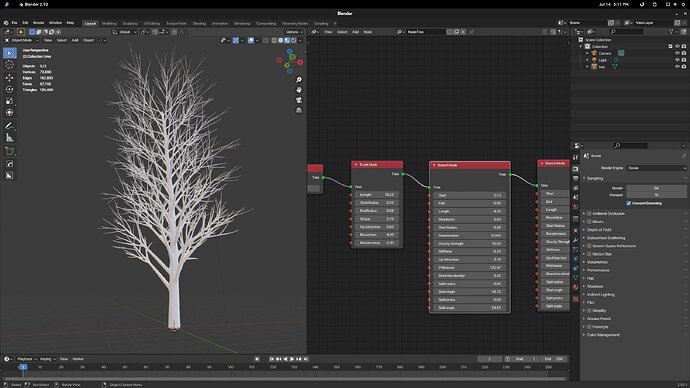Open the viewport Options dropdown
Image resolution: width=690 pixels, height=388 pixels.
[x=294, y=32]
